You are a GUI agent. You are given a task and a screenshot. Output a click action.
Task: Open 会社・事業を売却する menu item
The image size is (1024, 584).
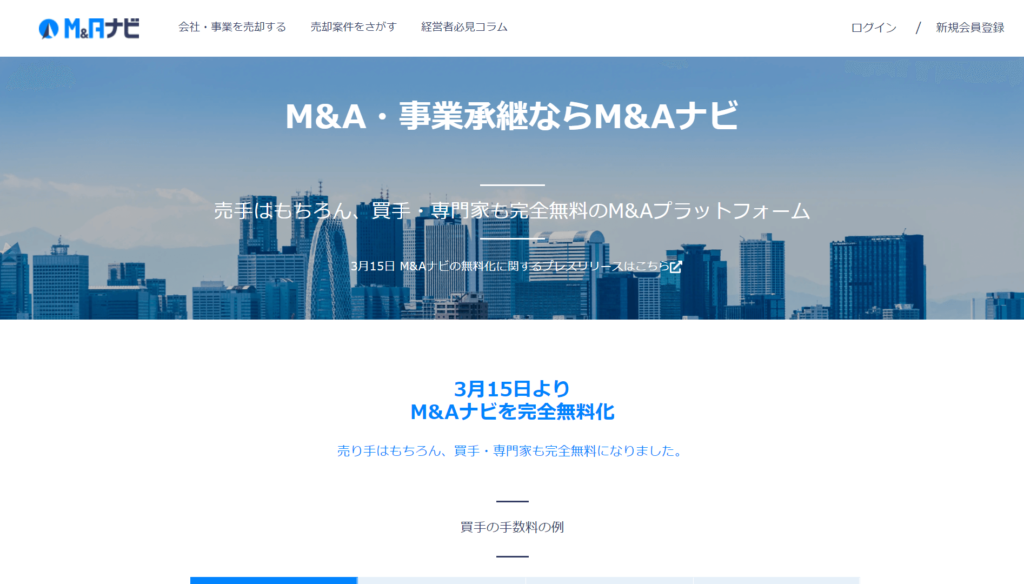coord(232,27)
